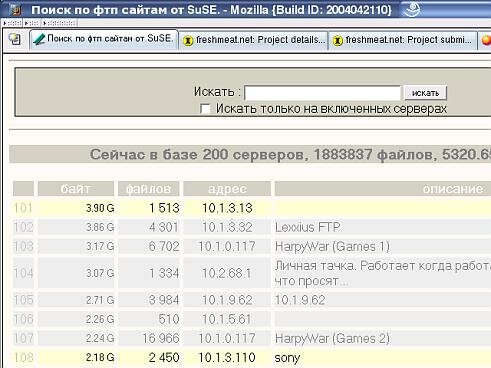Expand the third collapsed toolbar grippy
491x368 pixels.
point(59,23)
